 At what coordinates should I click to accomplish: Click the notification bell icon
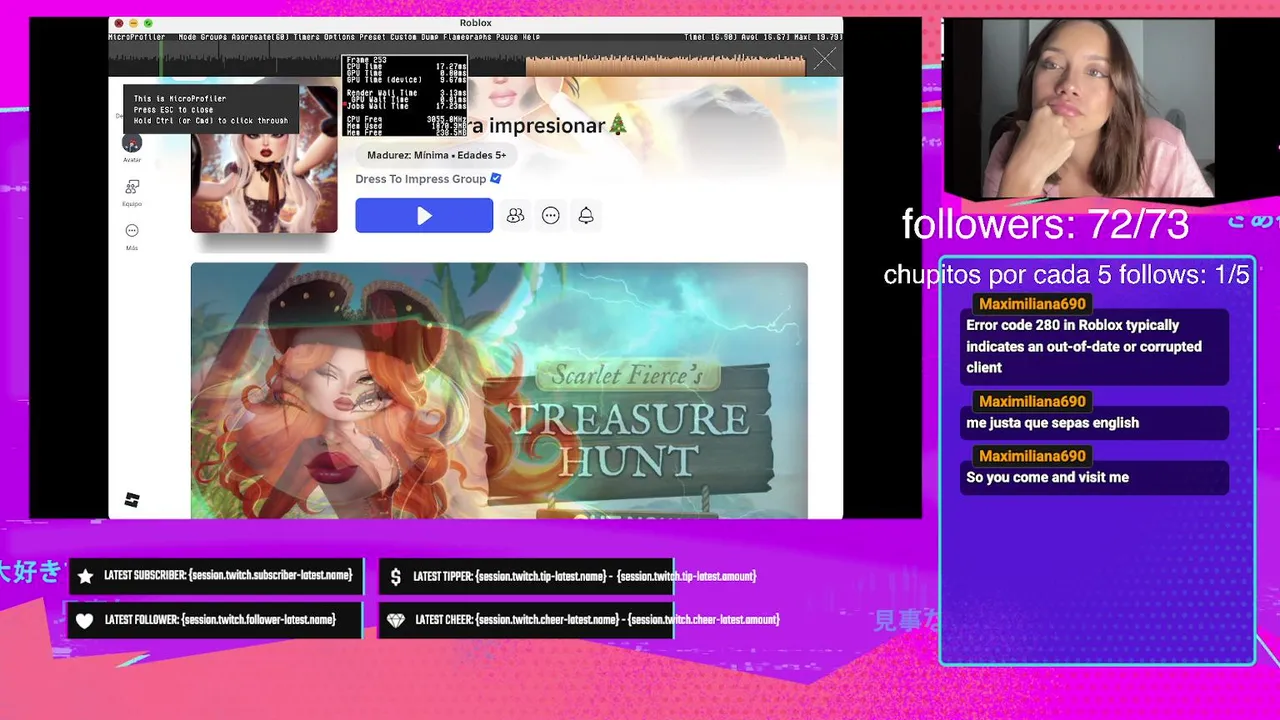pyautogui.click(x=586, y=215)
